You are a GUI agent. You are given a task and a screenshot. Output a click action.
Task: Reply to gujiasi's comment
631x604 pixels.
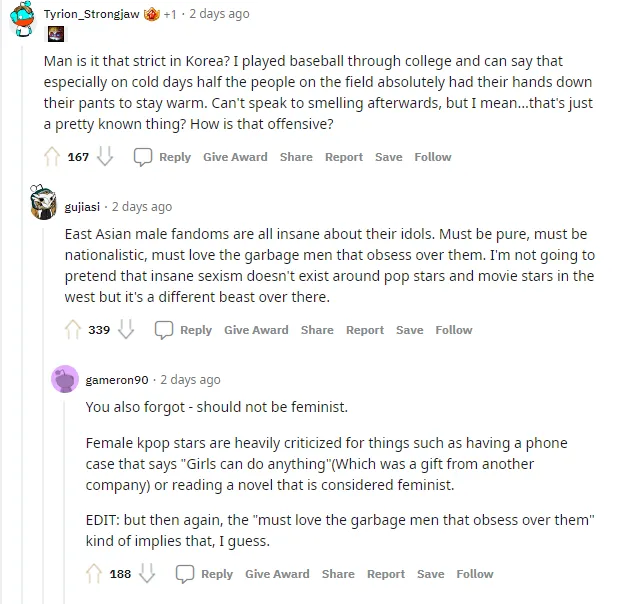[x=184, y=330]
